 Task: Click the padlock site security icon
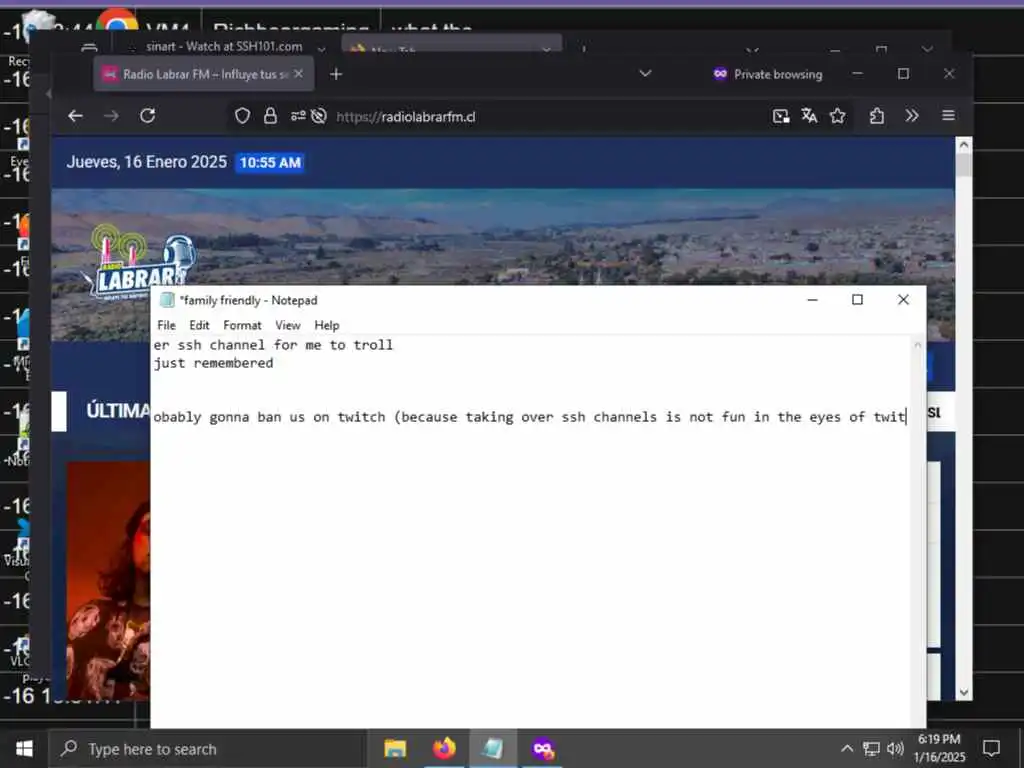[270, 116]
